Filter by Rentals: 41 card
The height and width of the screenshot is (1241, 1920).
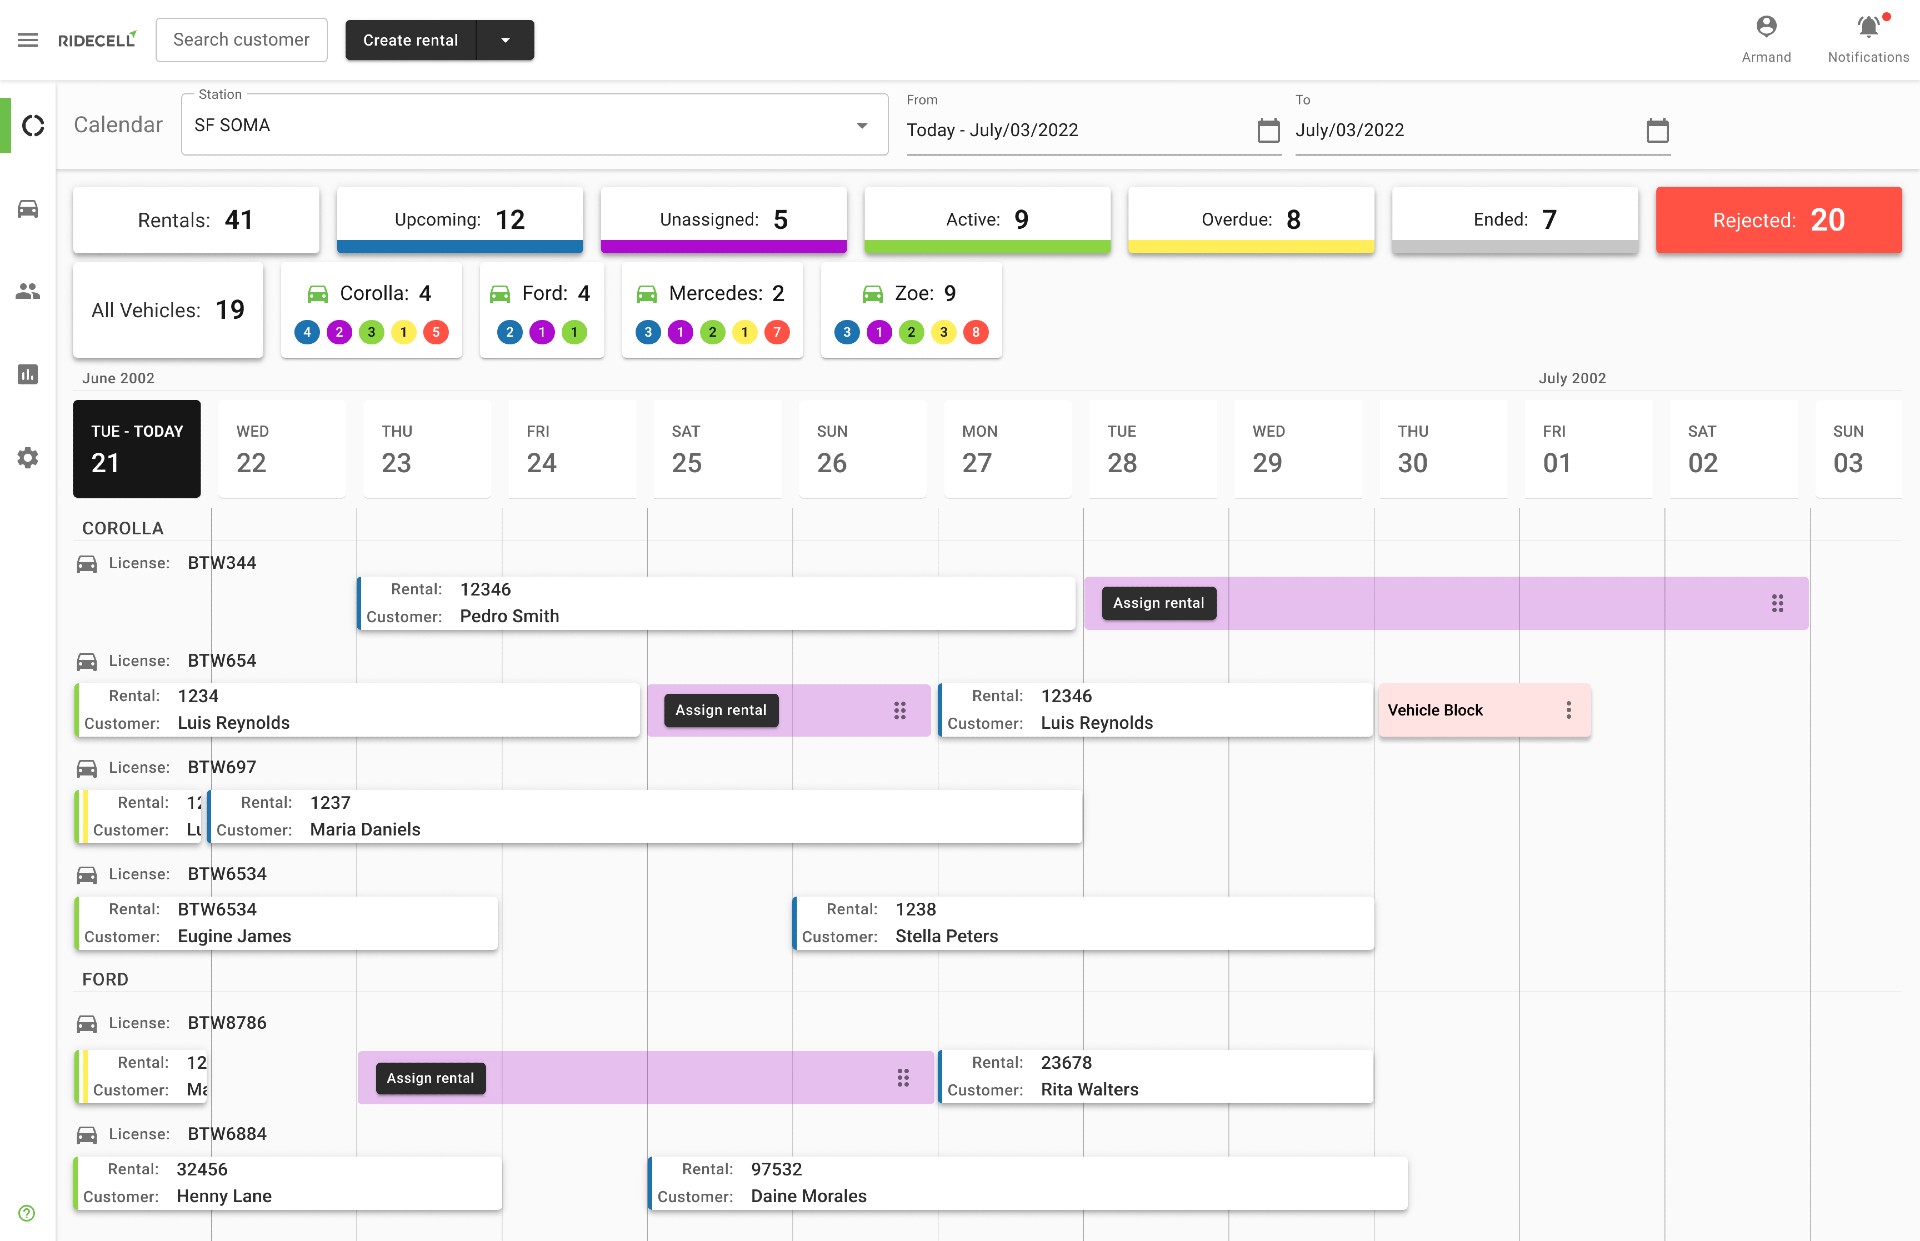[196, 220]
